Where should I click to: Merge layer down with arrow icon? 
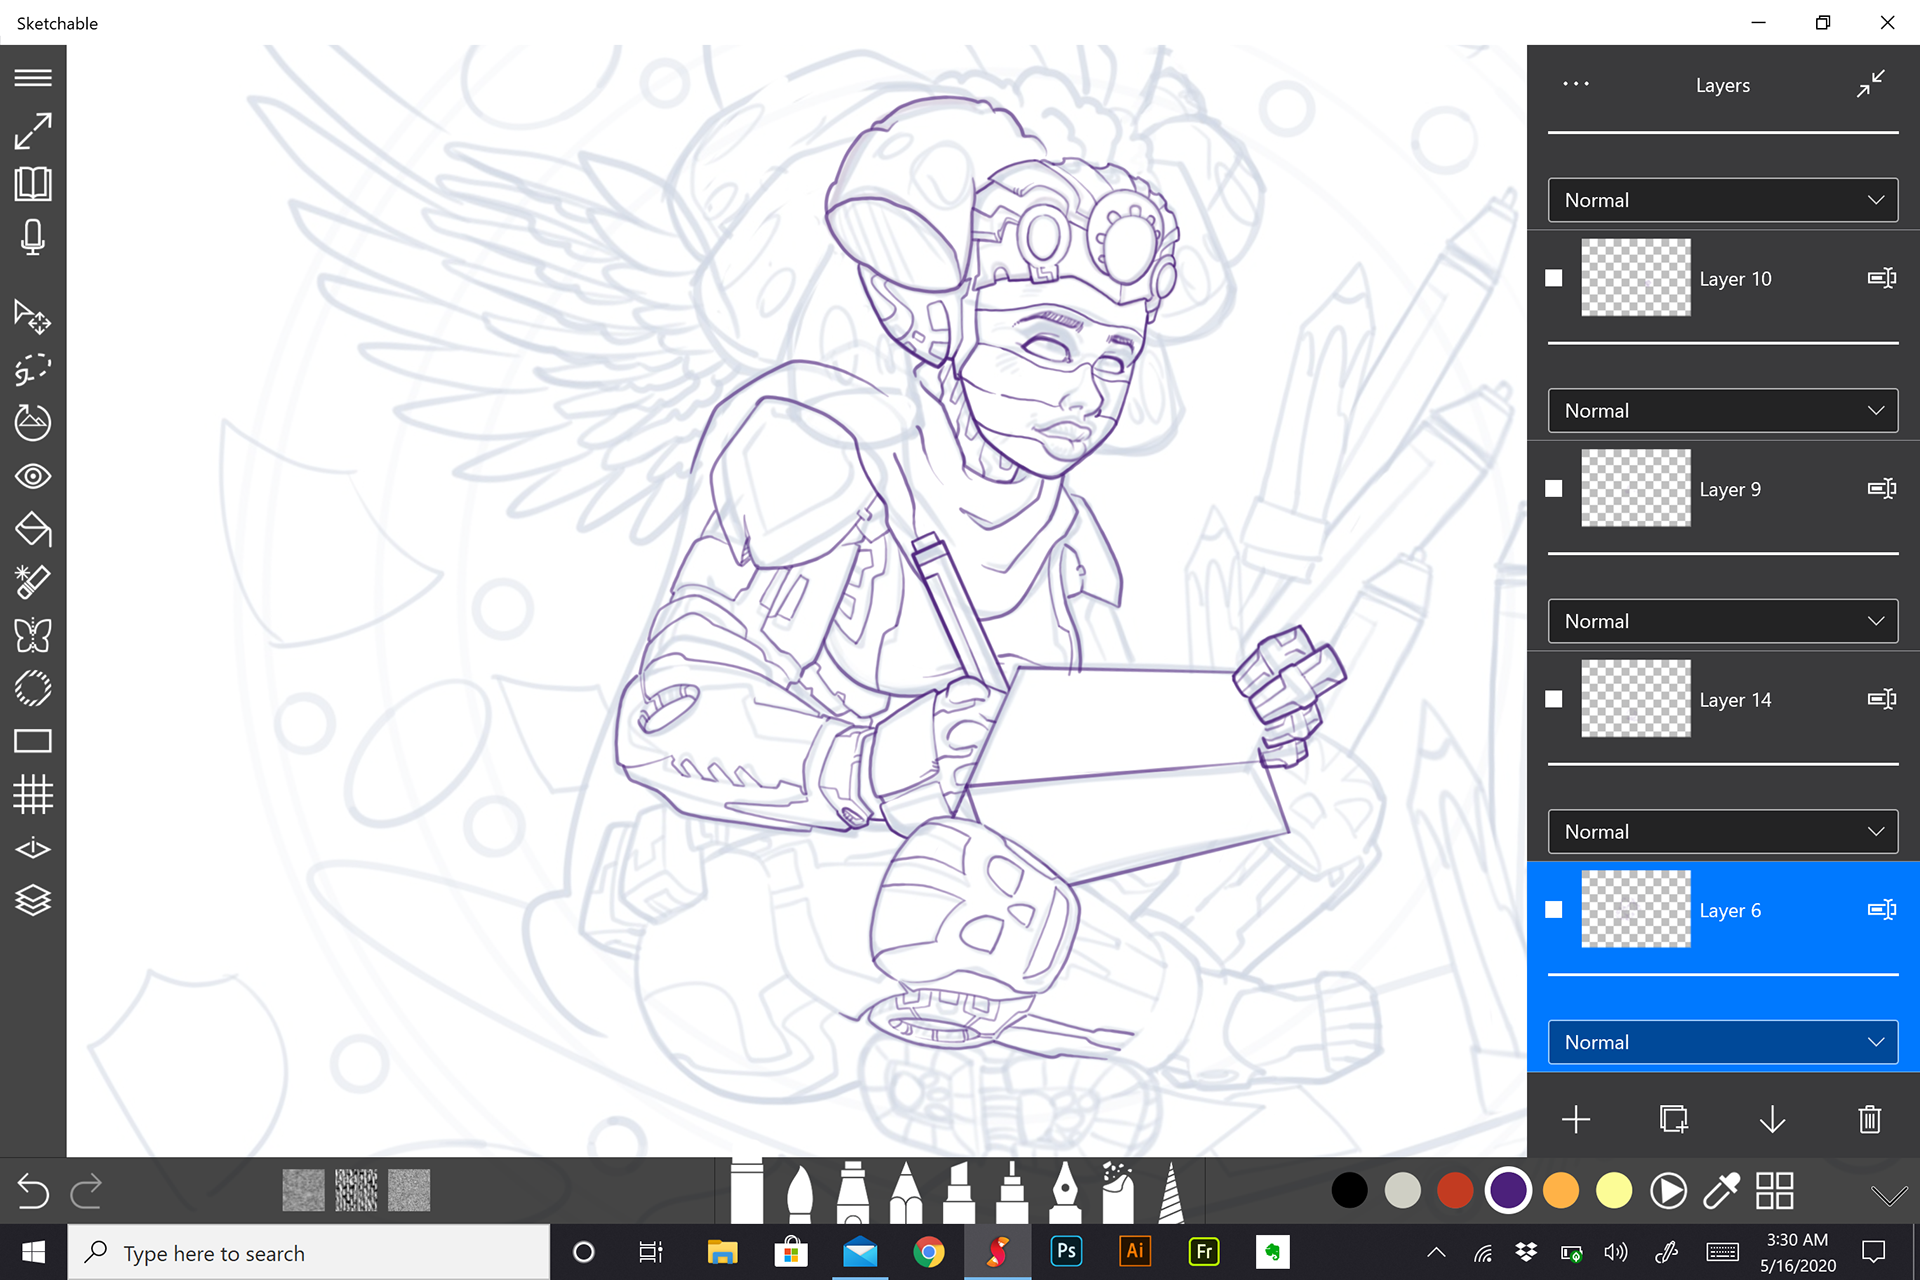coord(1772,1119)
